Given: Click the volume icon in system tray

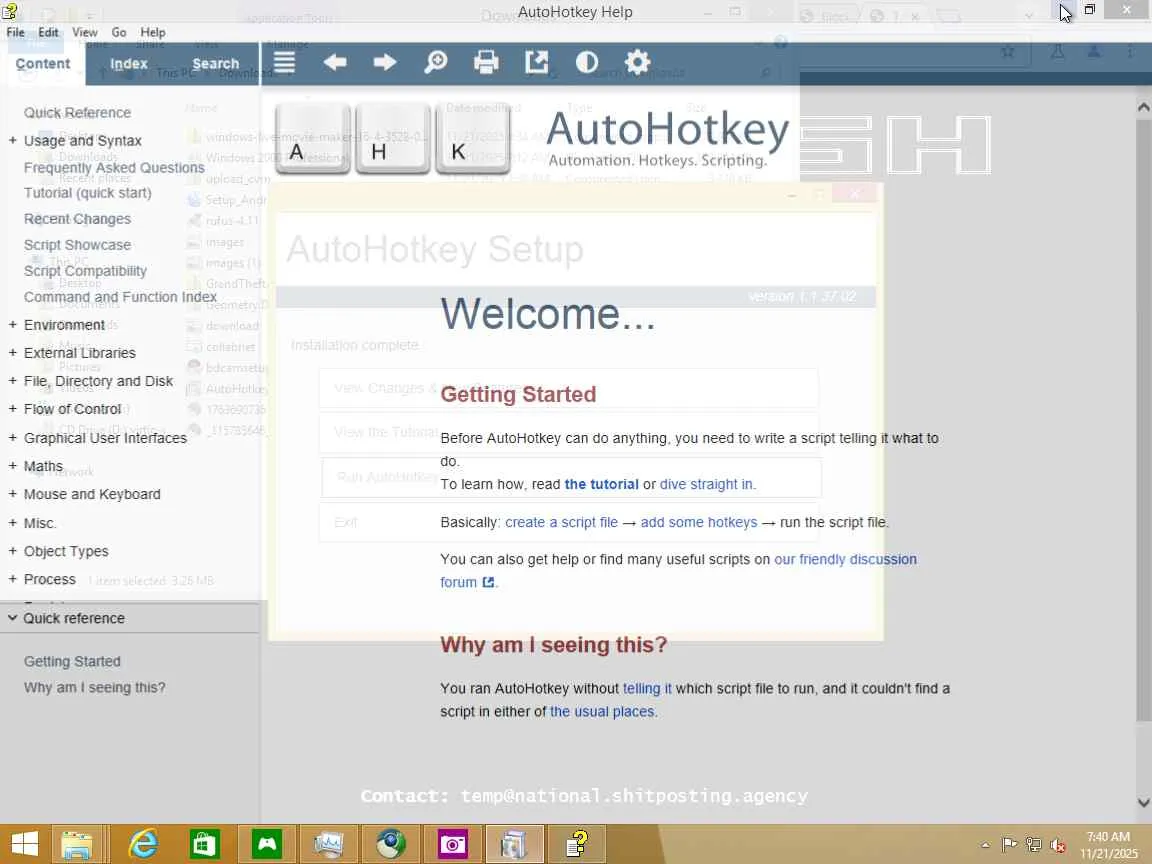Looking at the screenshot, I should coord(1058,845).
